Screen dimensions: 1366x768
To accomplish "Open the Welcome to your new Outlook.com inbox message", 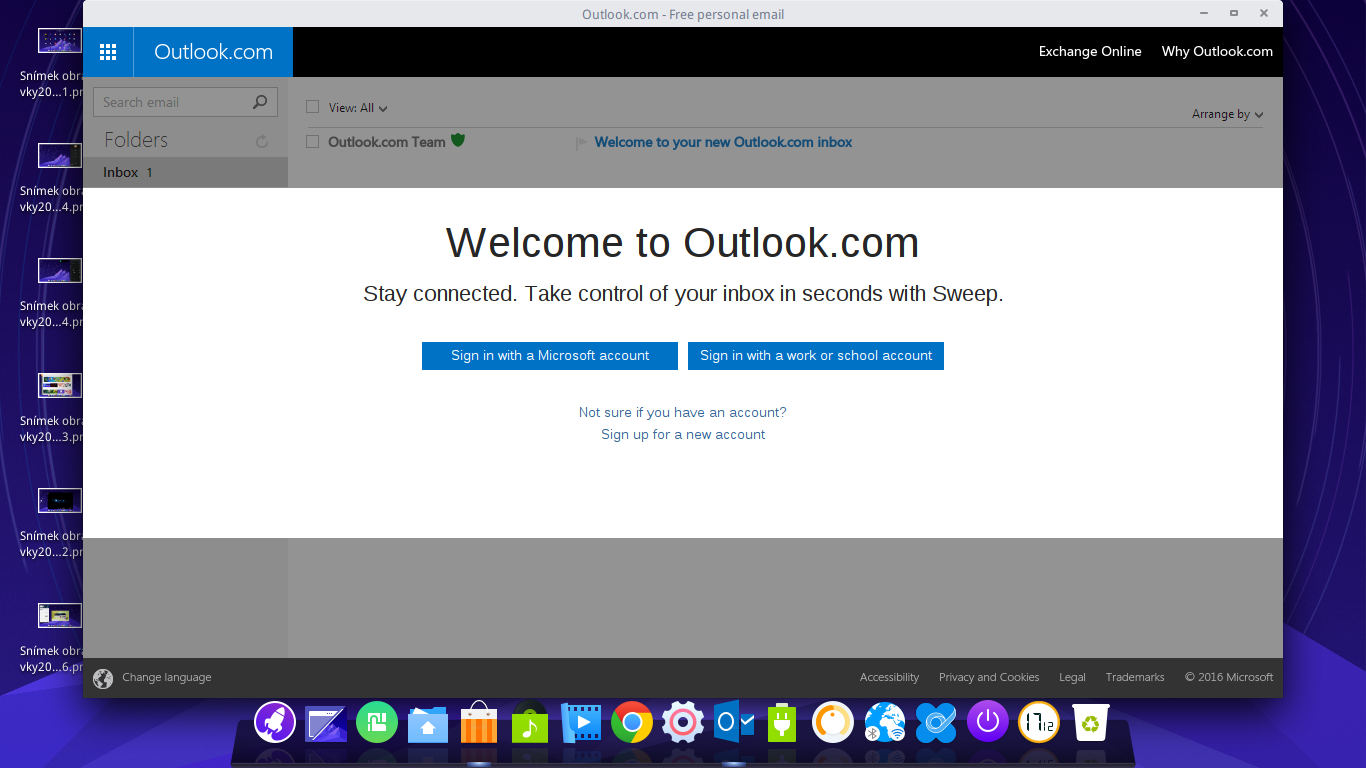I will coord(723,142).
